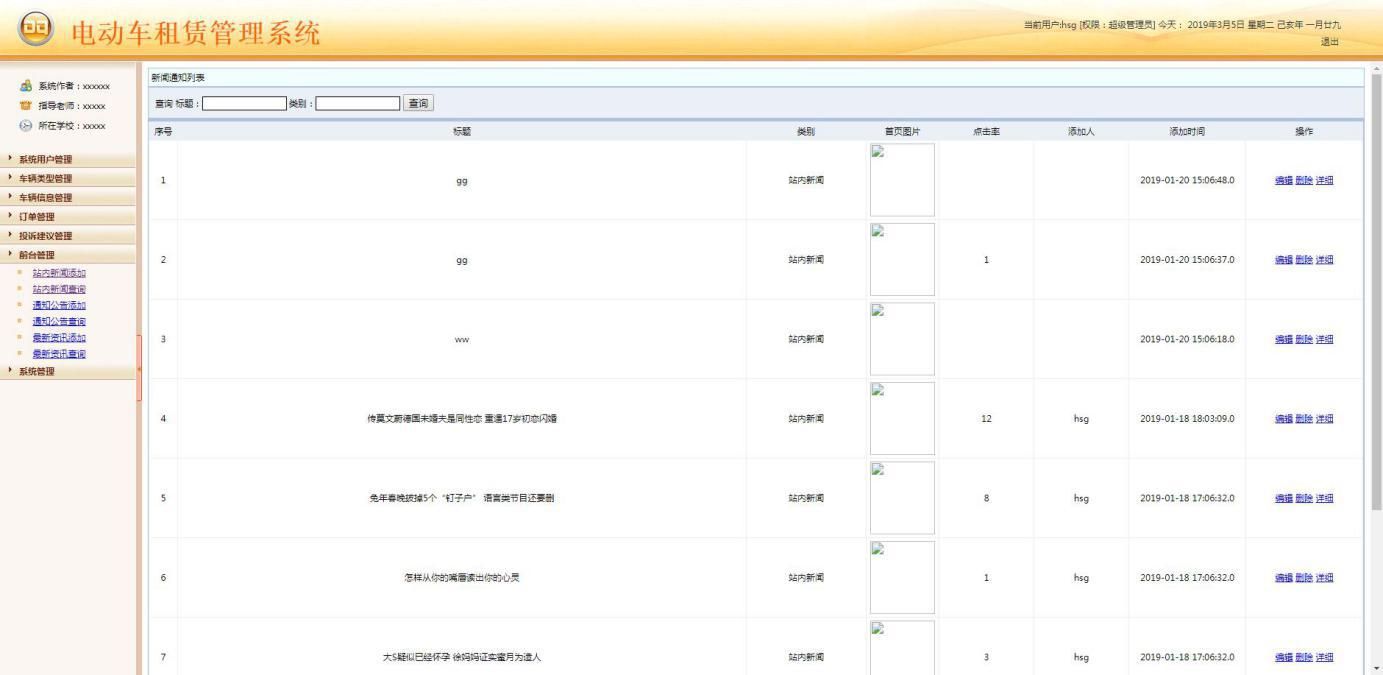Click the 新闻通知列表 panel title
This screenshot has height=675, width=1383.
[178, 77]
